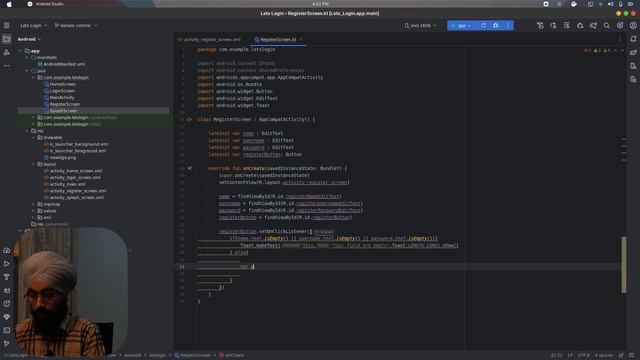Click the onCreate breadcrumb in status bar
The width and height of the screenshot is (640, 360).
[x=231, y=356]
